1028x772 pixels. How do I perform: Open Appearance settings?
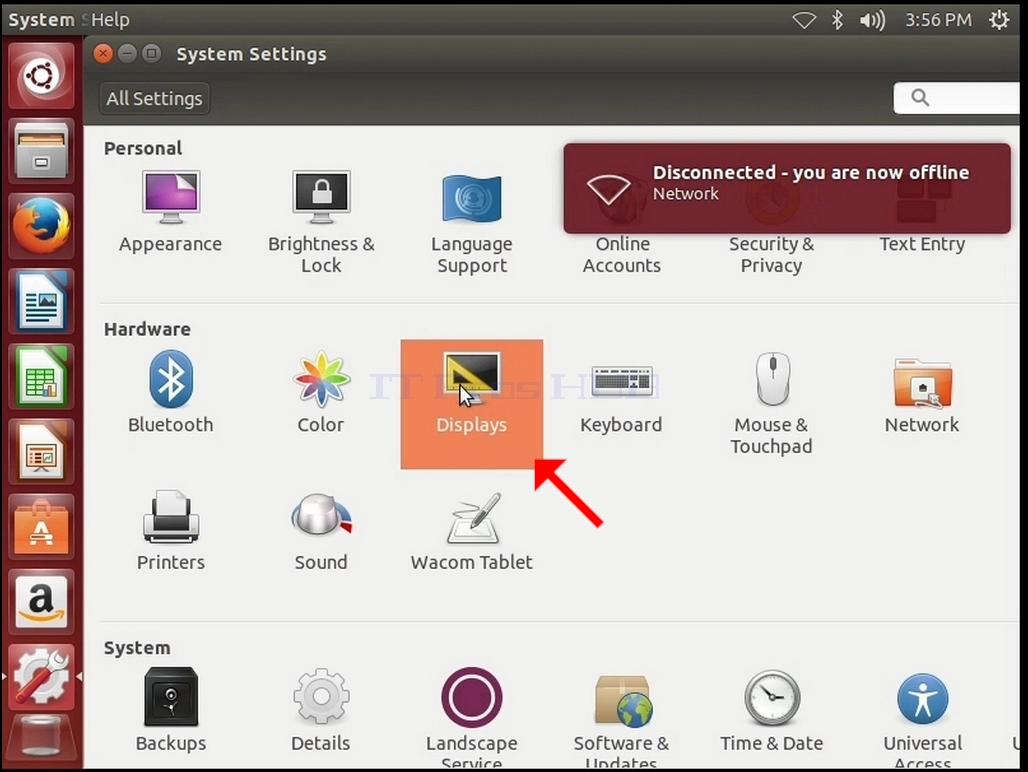(x=170, y=211)
